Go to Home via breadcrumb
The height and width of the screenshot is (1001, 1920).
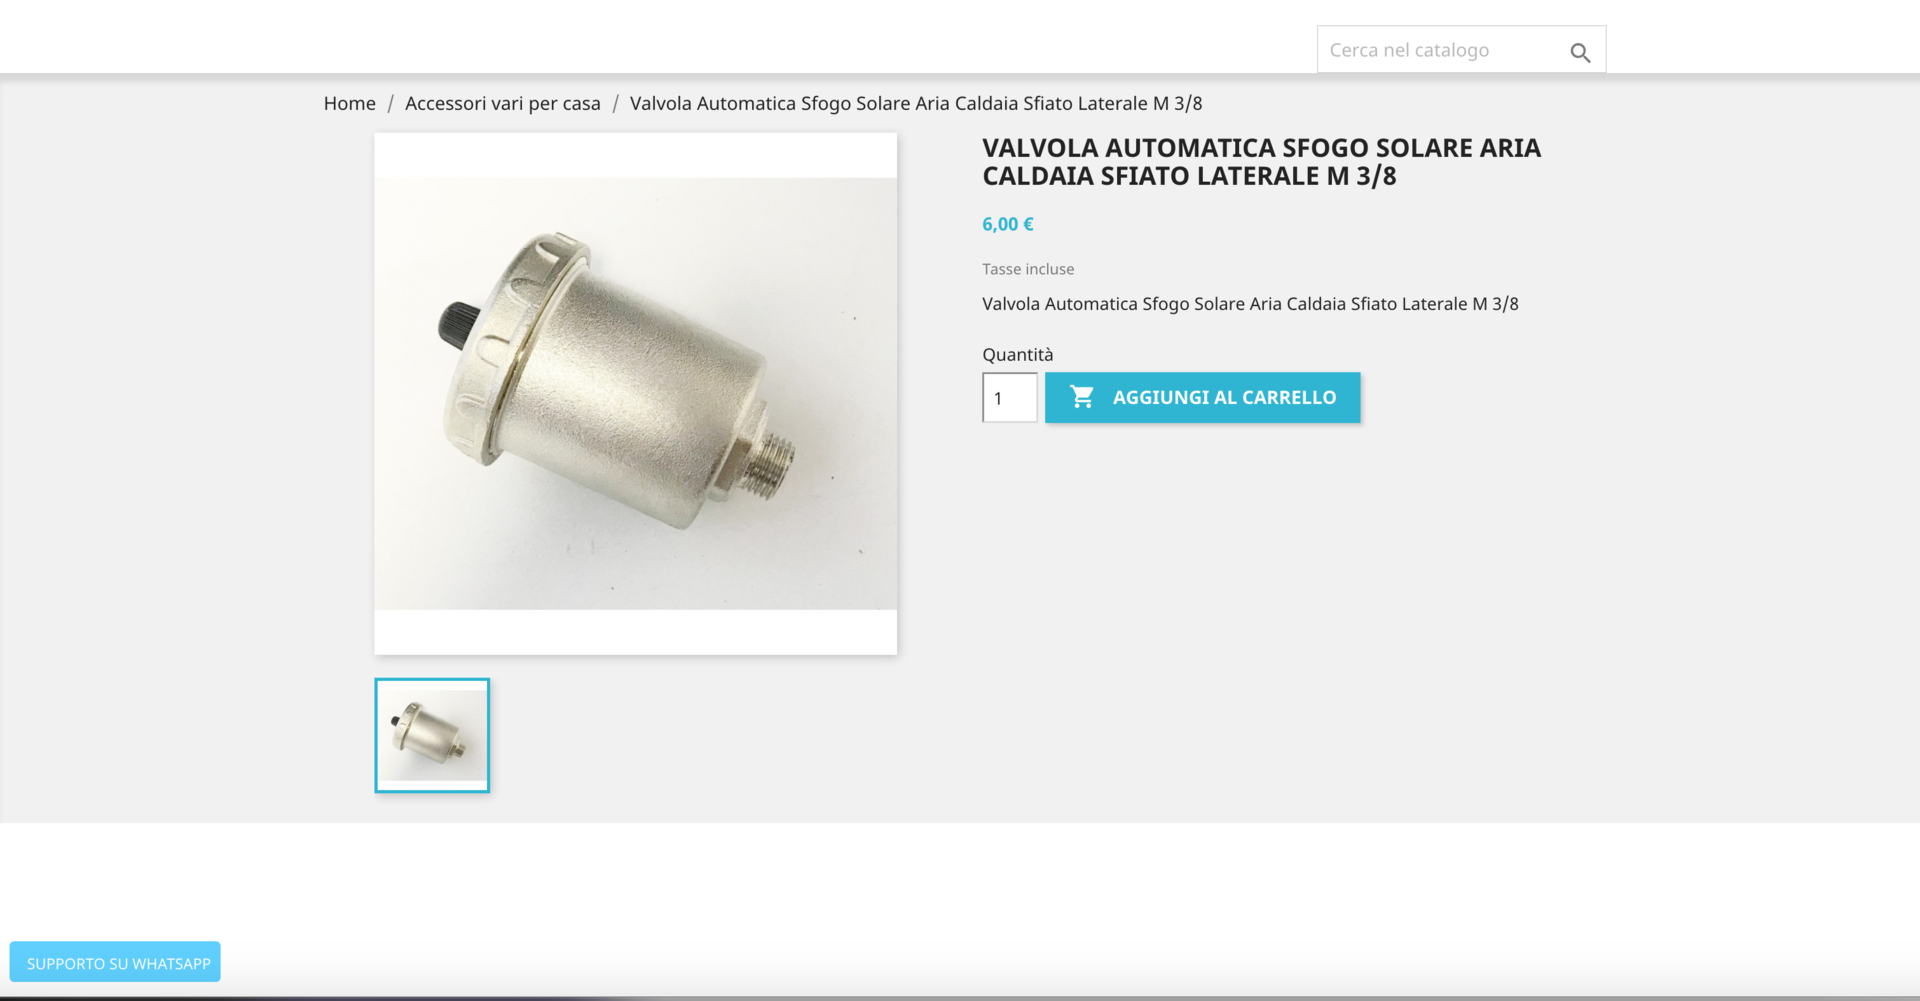click(350, 103)
